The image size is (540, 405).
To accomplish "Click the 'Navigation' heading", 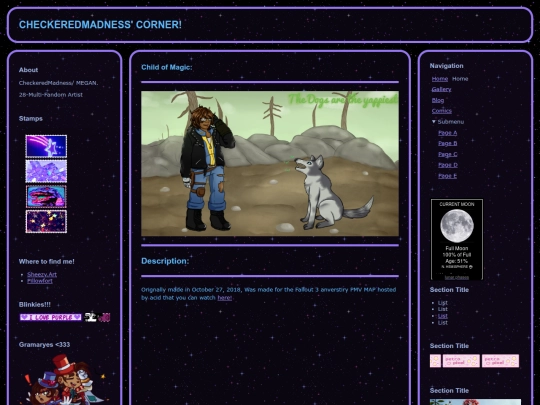I will [x=446, y=66].
